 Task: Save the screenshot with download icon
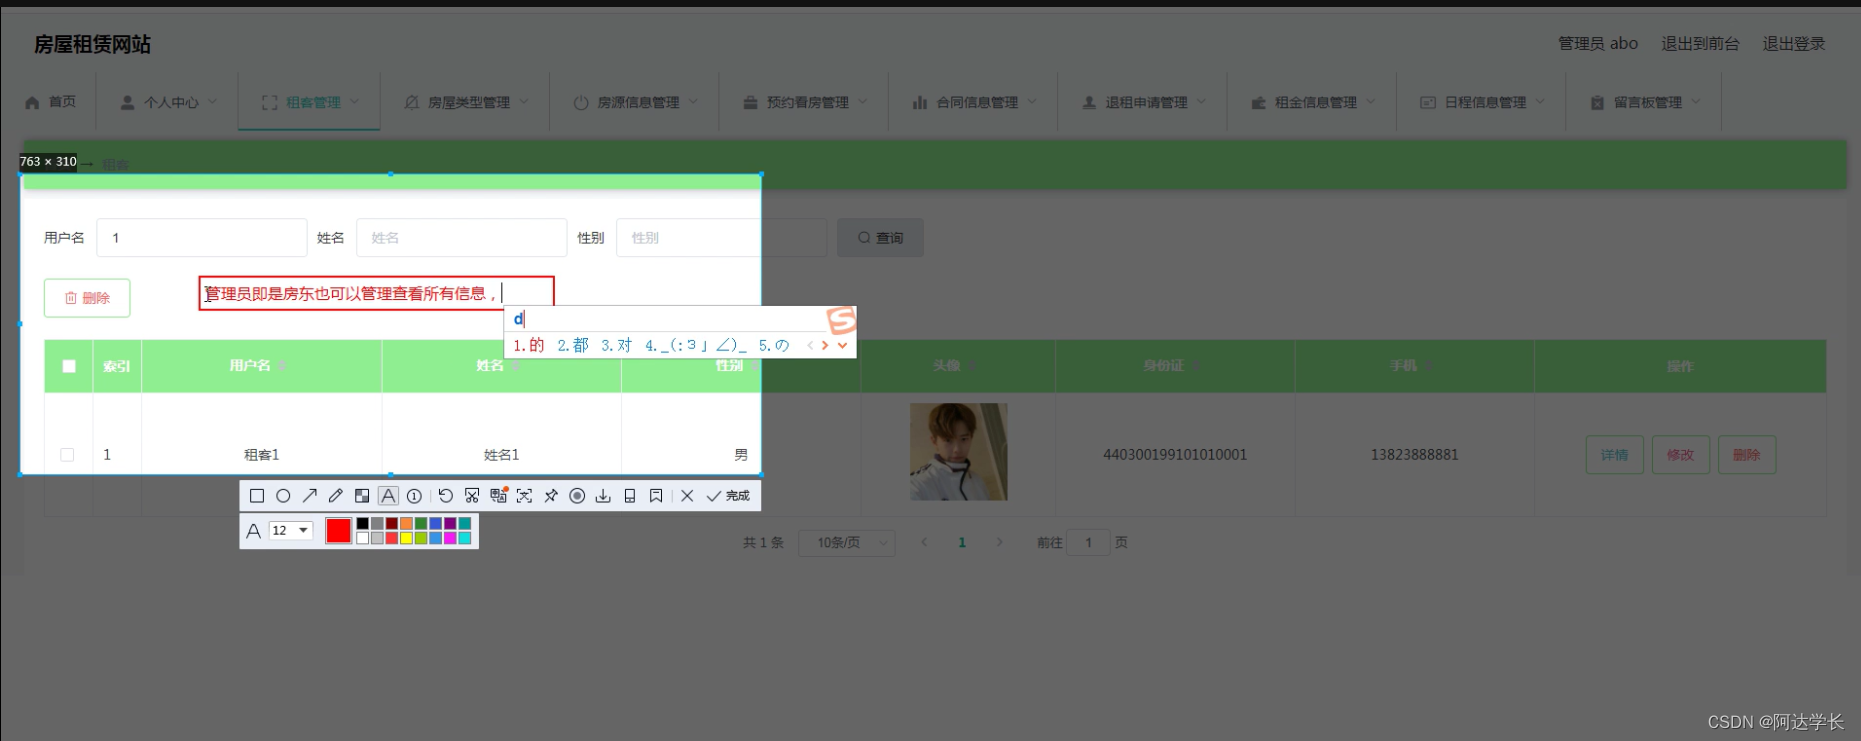[x=603, y=496]
